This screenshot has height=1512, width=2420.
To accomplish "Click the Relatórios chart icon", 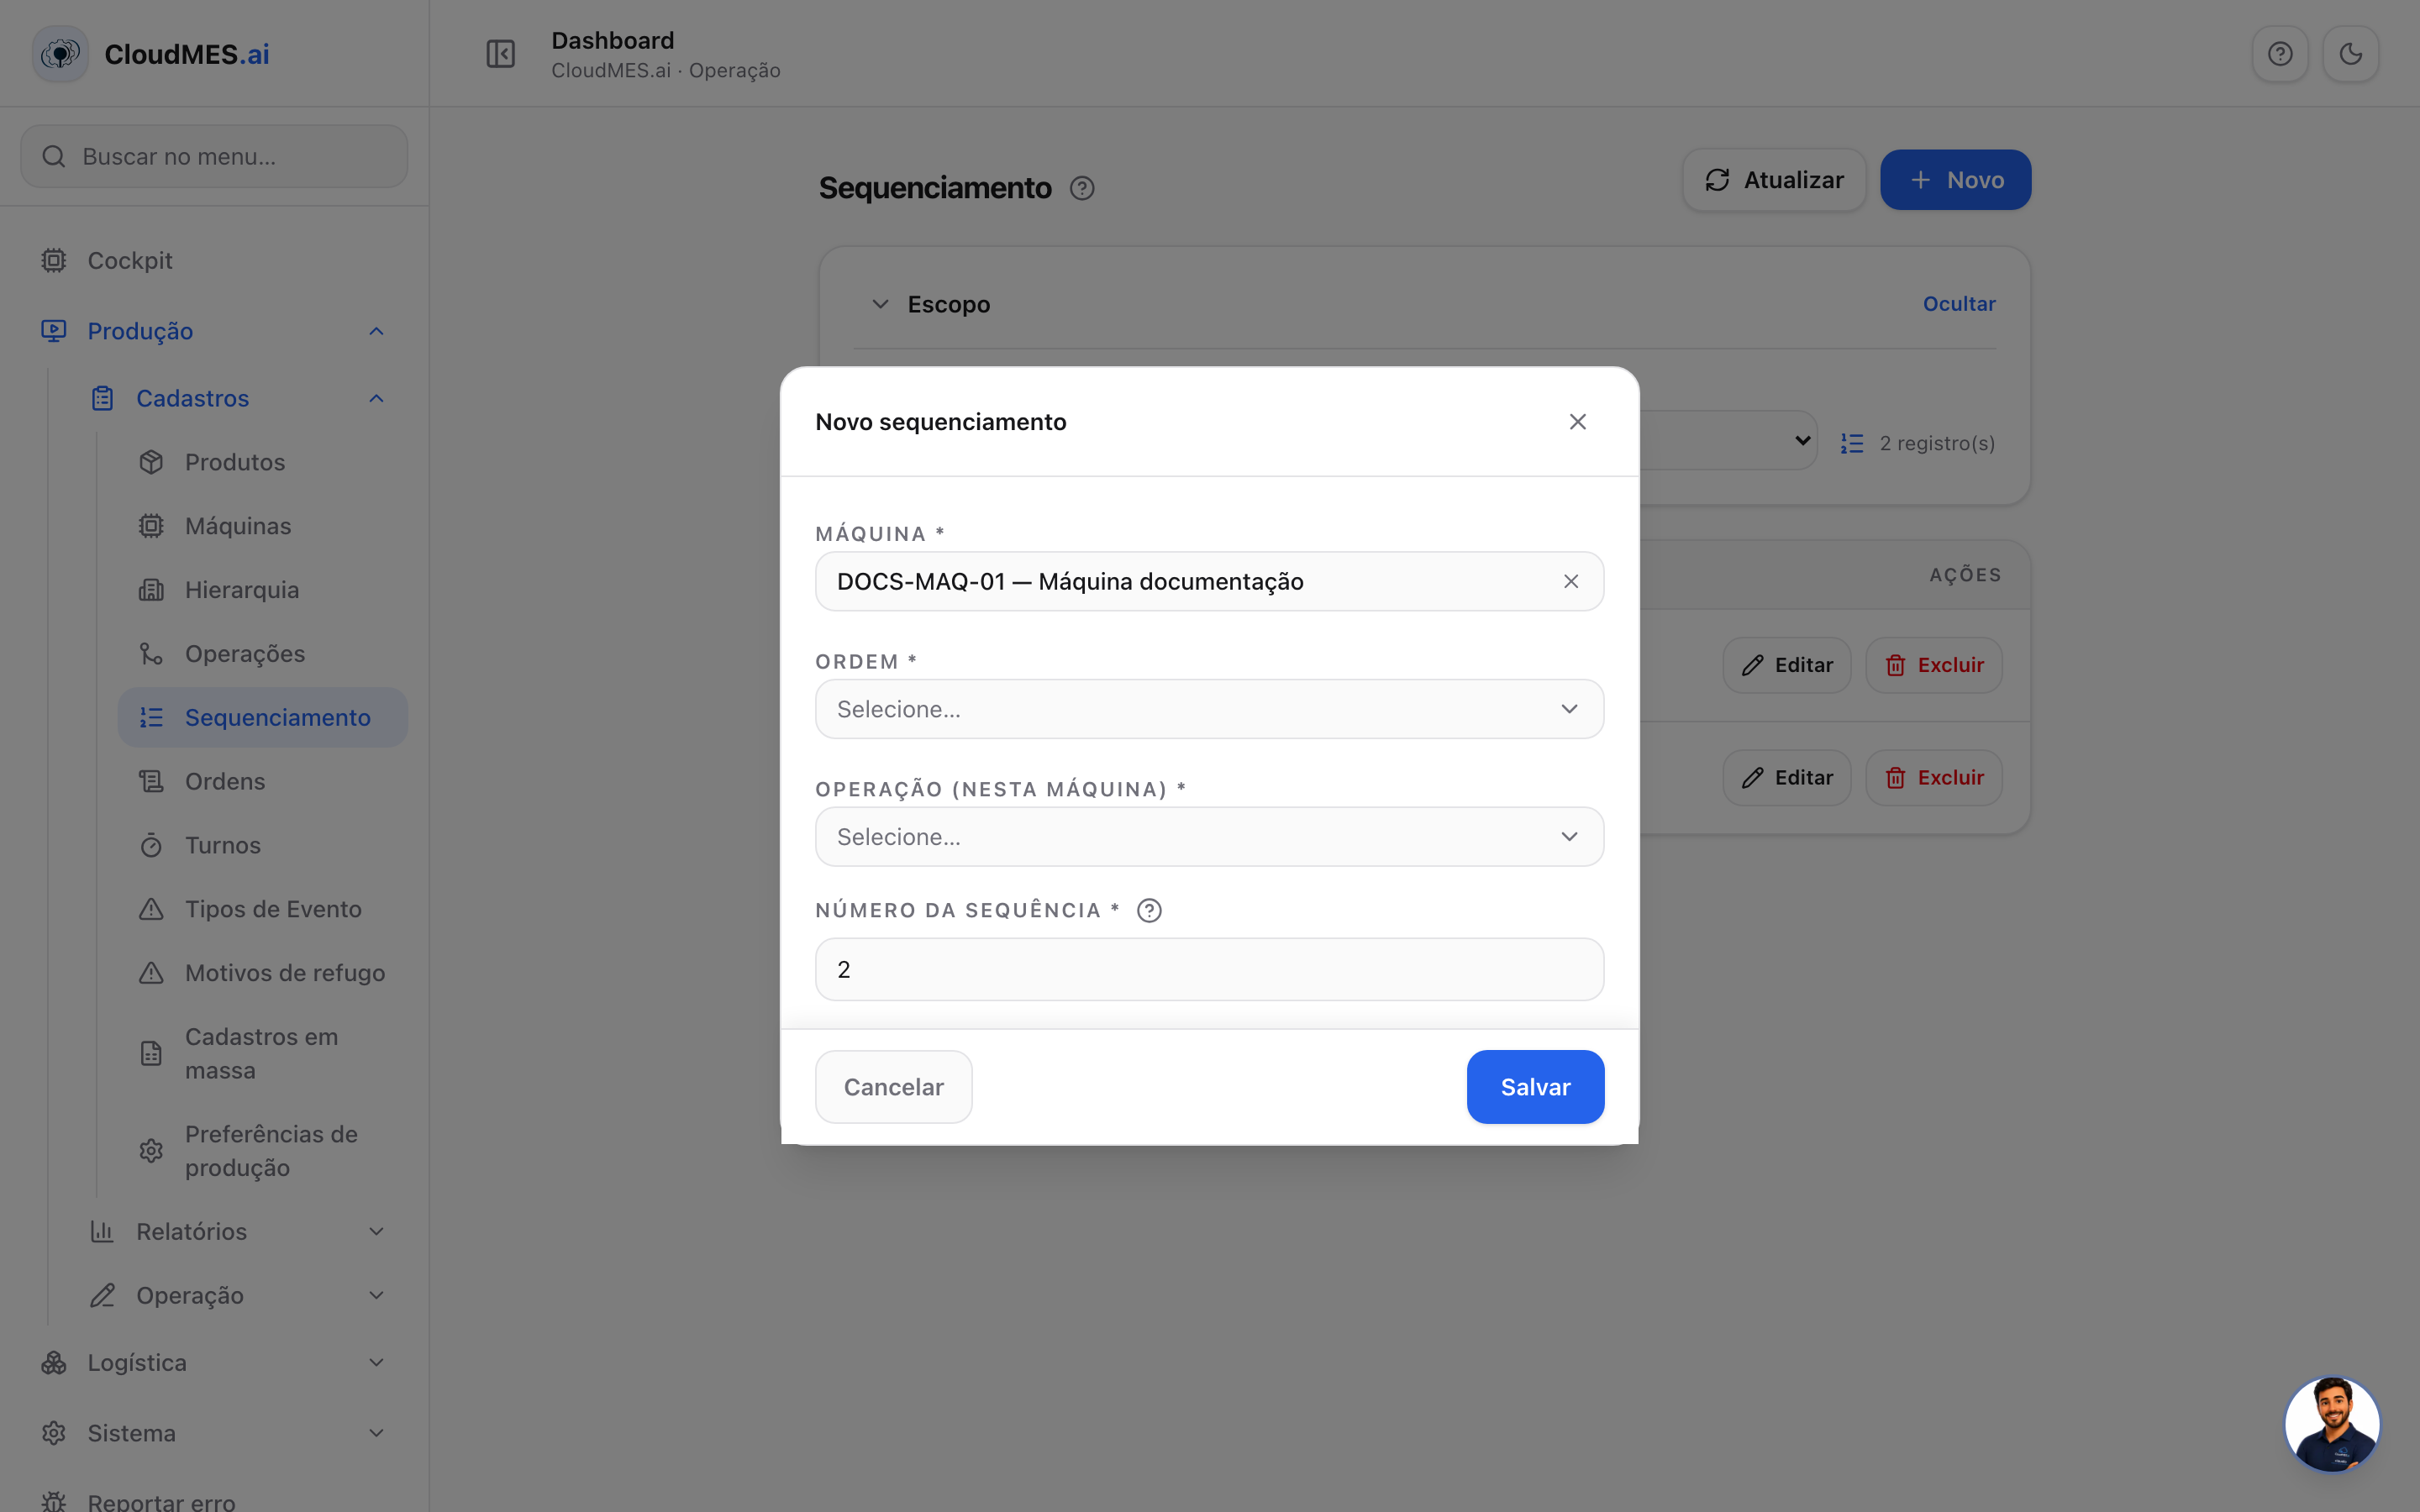I will (102, 1231).
